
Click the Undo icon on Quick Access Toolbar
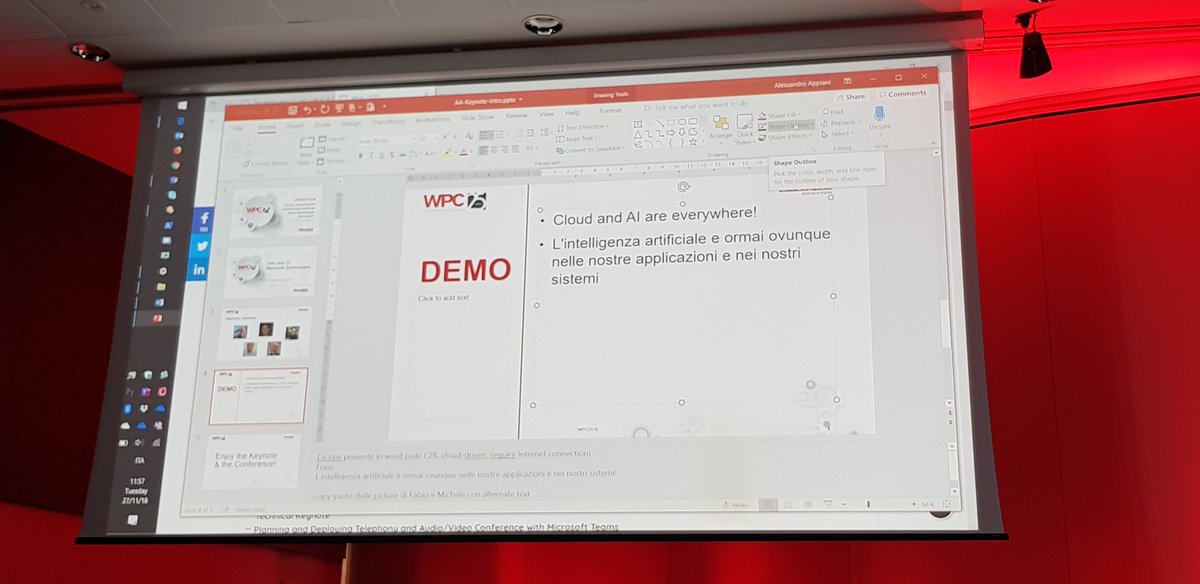(x=307, y=107)
